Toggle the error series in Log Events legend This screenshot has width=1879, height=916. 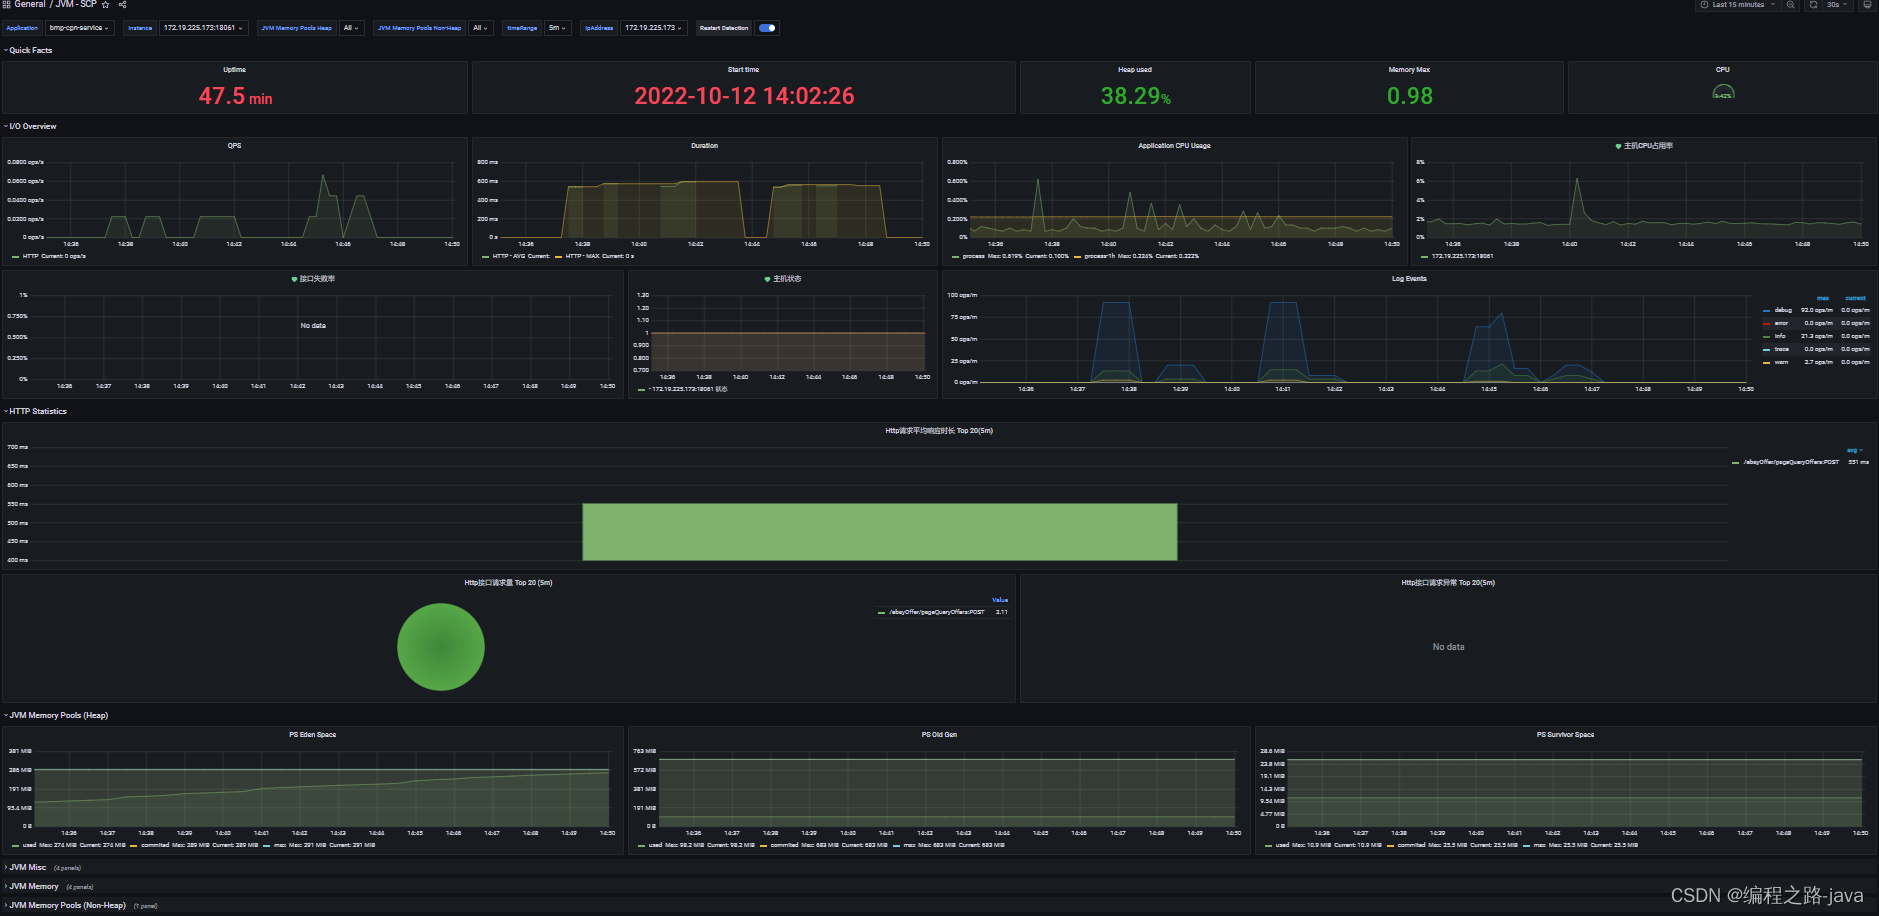click(x=1781, y=323)
